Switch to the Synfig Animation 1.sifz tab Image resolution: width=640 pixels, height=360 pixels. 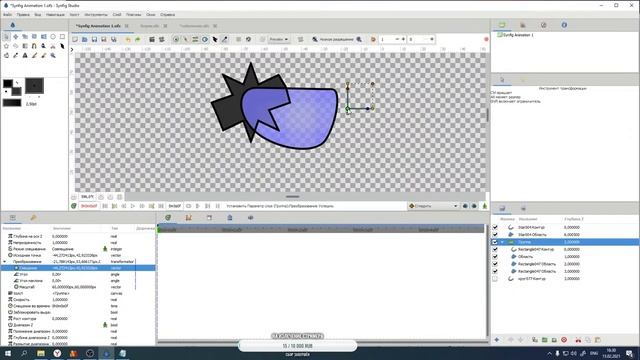point(98,26)
